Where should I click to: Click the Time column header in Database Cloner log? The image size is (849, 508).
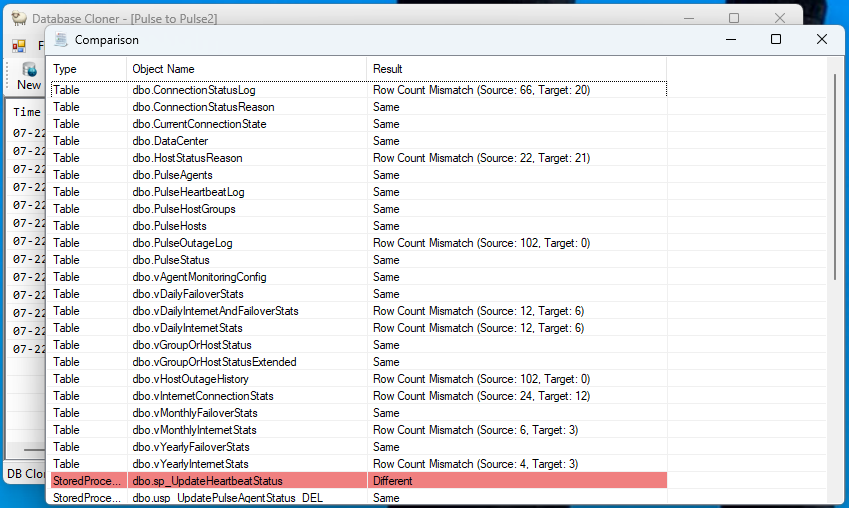click(27, 112)
